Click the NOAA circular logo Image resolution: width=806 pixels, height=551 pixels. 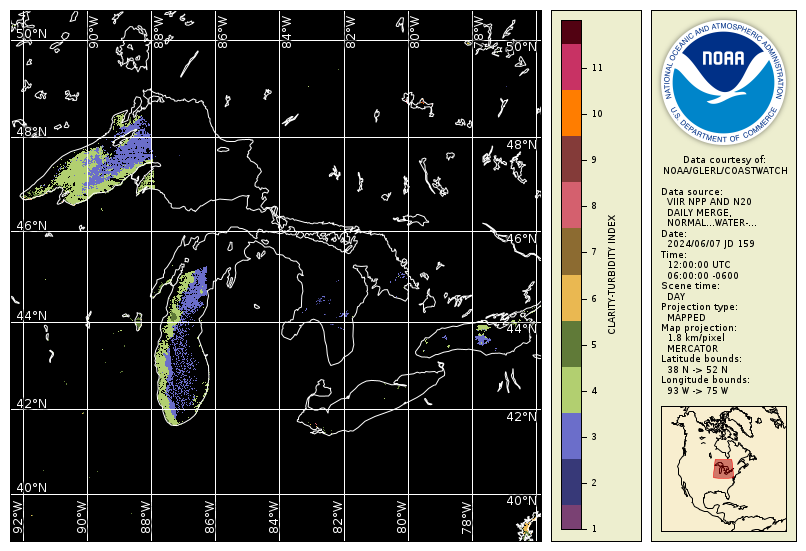click(x=724, y=81)
